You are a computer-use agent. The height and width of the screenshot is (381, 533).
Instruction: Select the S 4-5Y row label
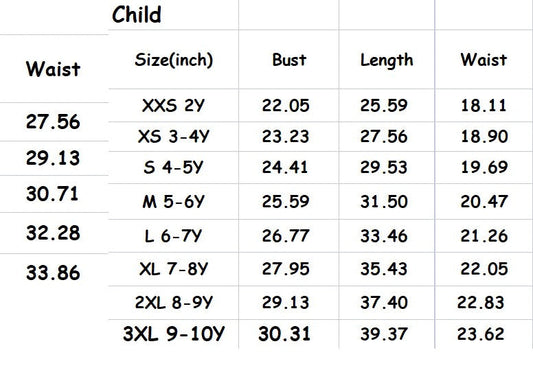[x=173, y=167]
